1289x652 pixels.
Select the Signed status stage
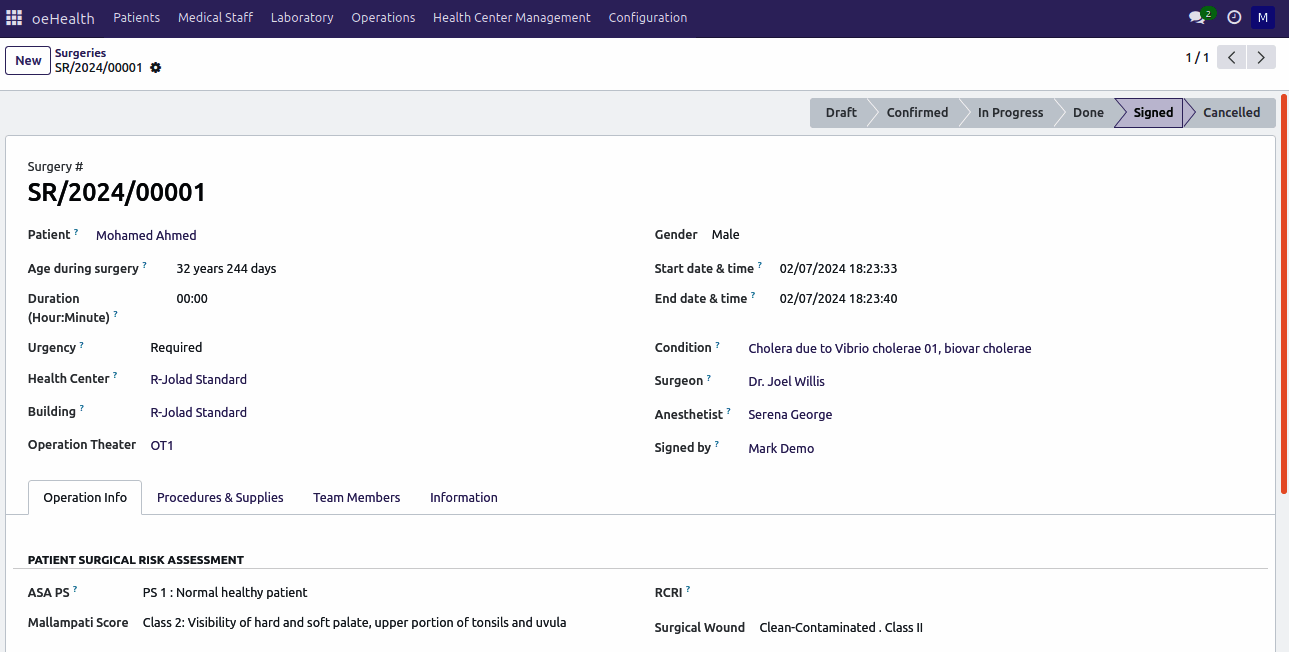(1153, 113)
